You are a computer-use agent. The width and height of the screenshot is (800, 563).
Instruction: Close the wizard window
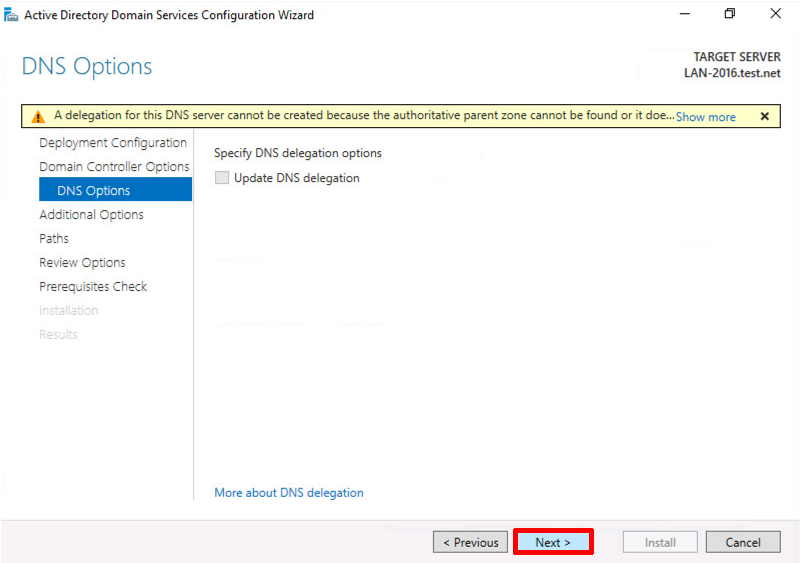point(776,14)
